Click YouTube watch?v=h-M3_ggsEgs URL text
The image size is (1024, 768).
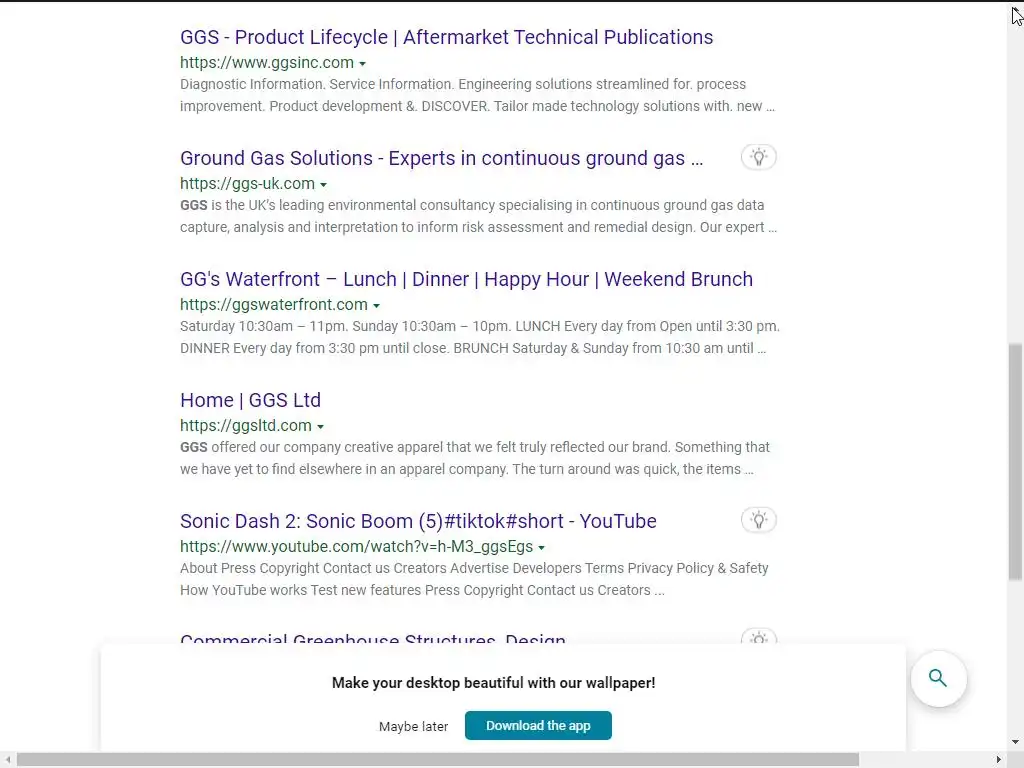[357, 547]
